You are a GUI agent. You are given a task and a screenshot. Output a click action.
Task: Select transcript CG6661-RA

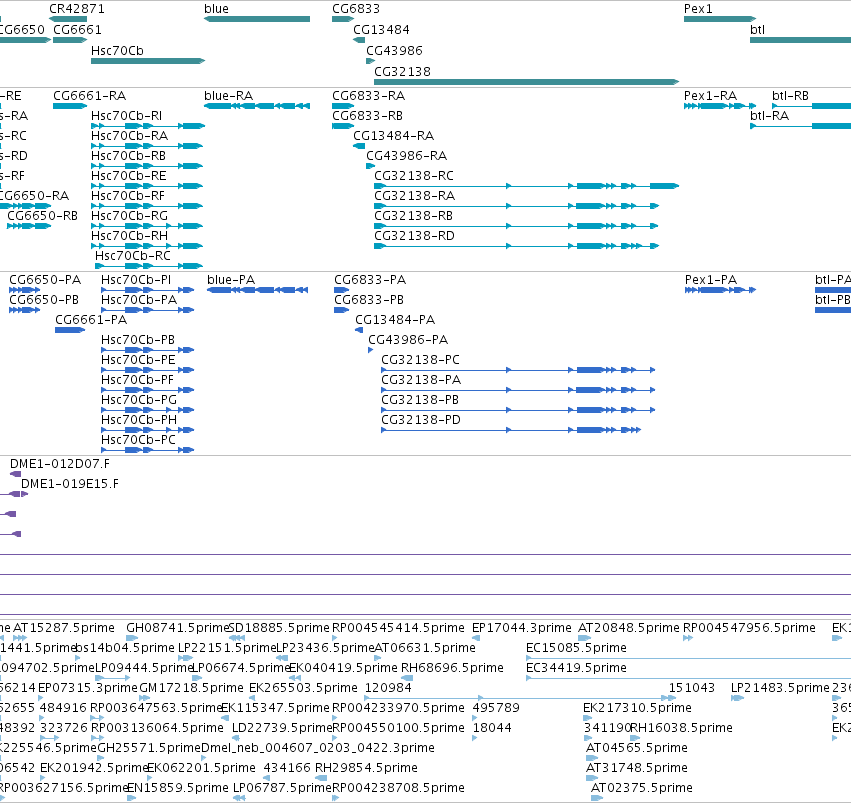(x=70, y=106)
